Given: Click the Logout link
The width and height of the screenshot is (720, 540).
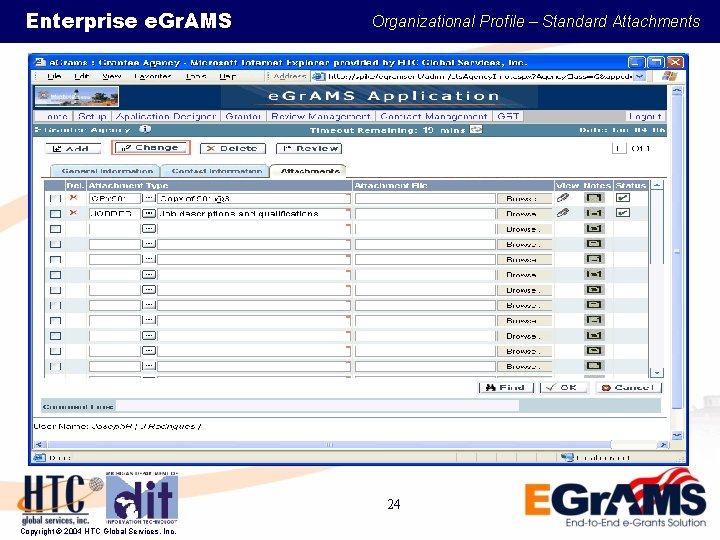Looking at the screenshot, I should click(645, 116).
